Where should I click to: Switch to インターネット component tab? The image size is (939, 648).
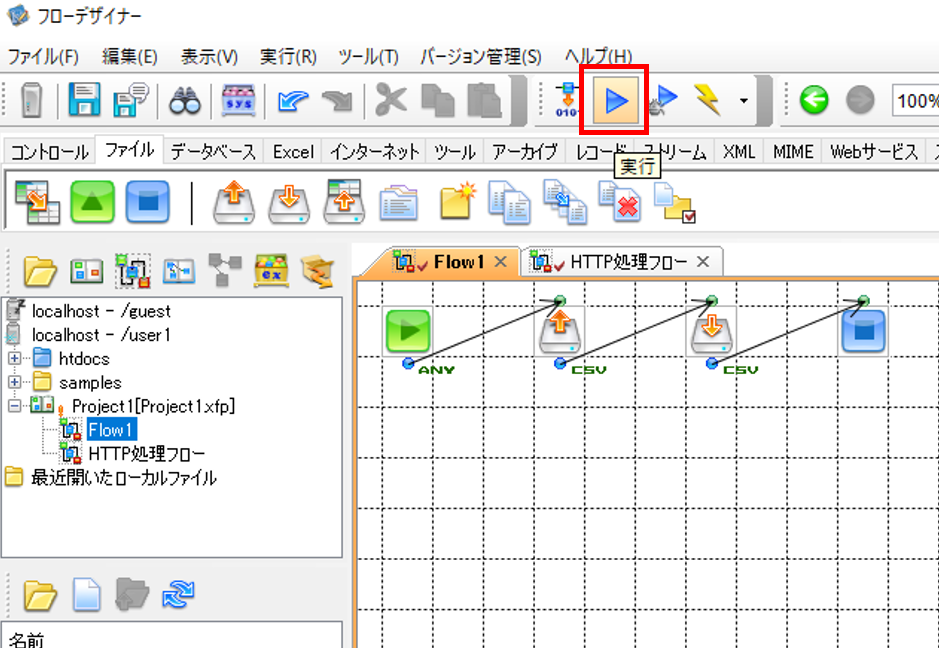pos(374,152)
